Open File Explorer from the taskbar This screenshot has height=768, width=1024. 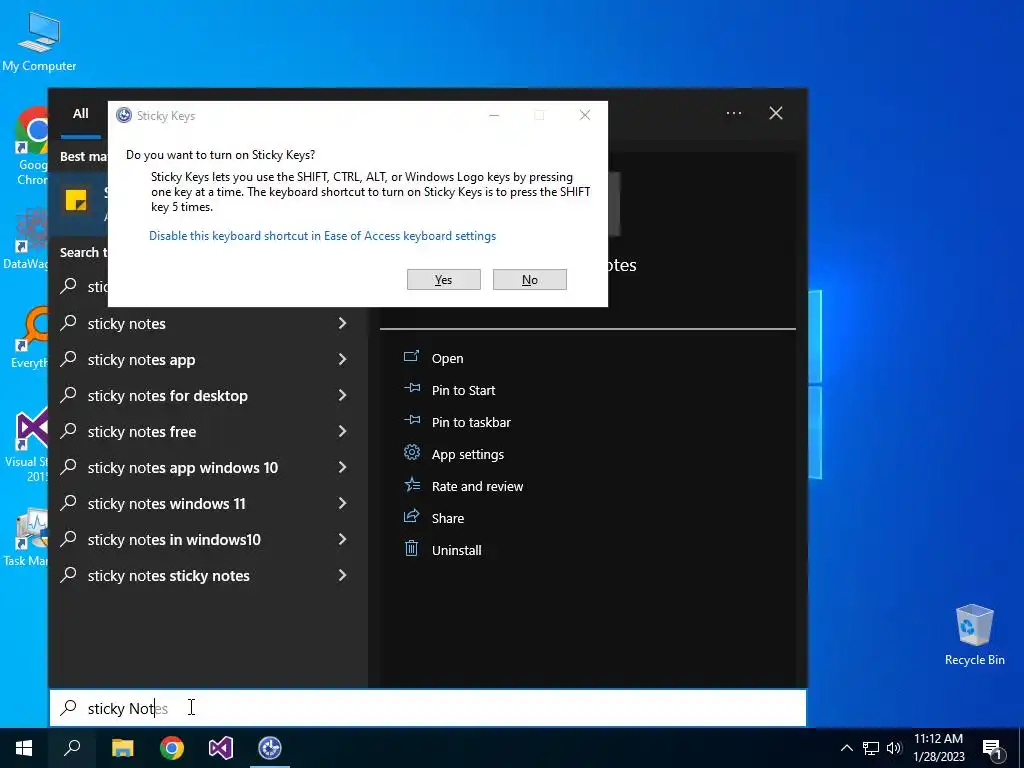point(122,748)
